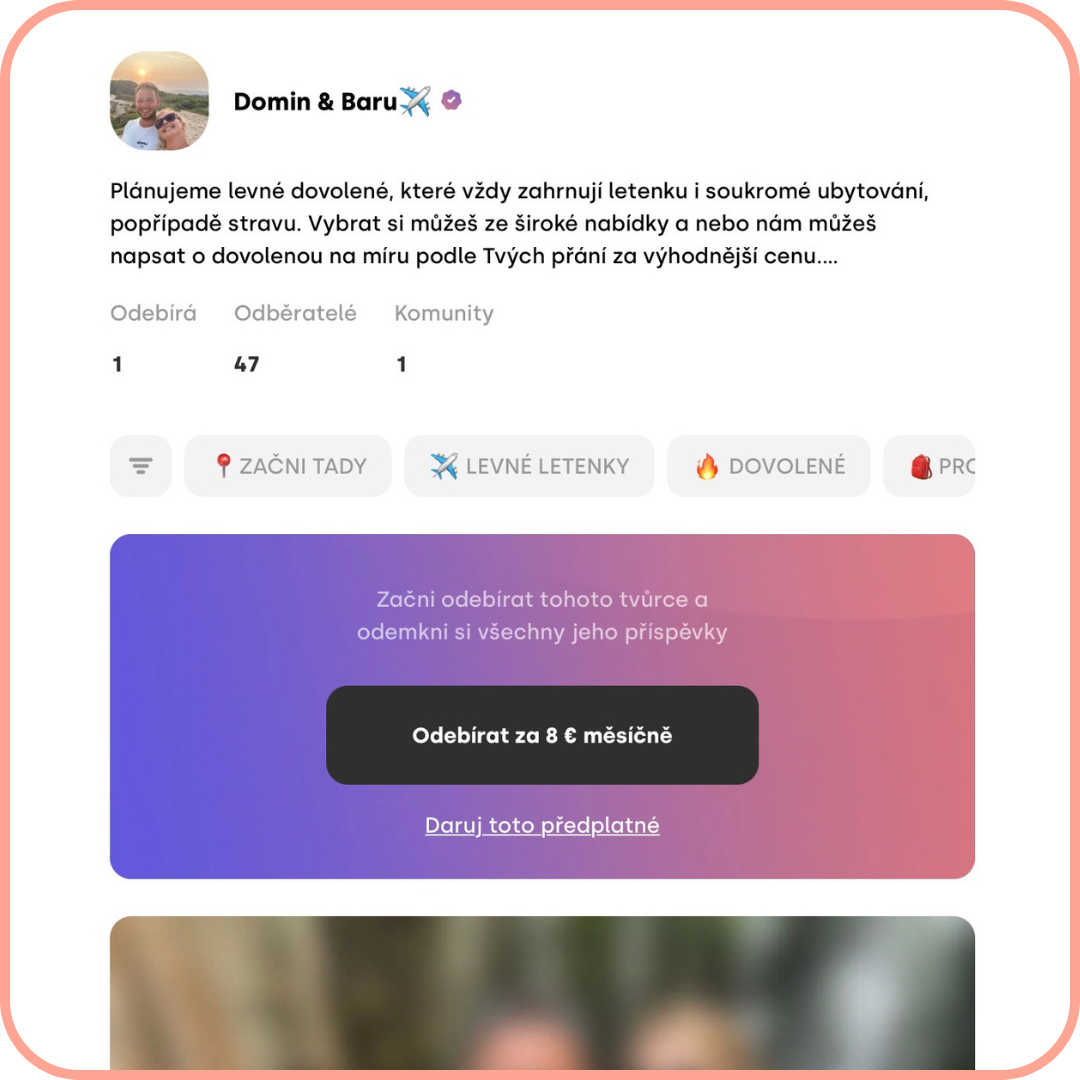Select the partially visible PRO category tab
The height and width of the screenshot is (1080, 1080).
[929, 466]
